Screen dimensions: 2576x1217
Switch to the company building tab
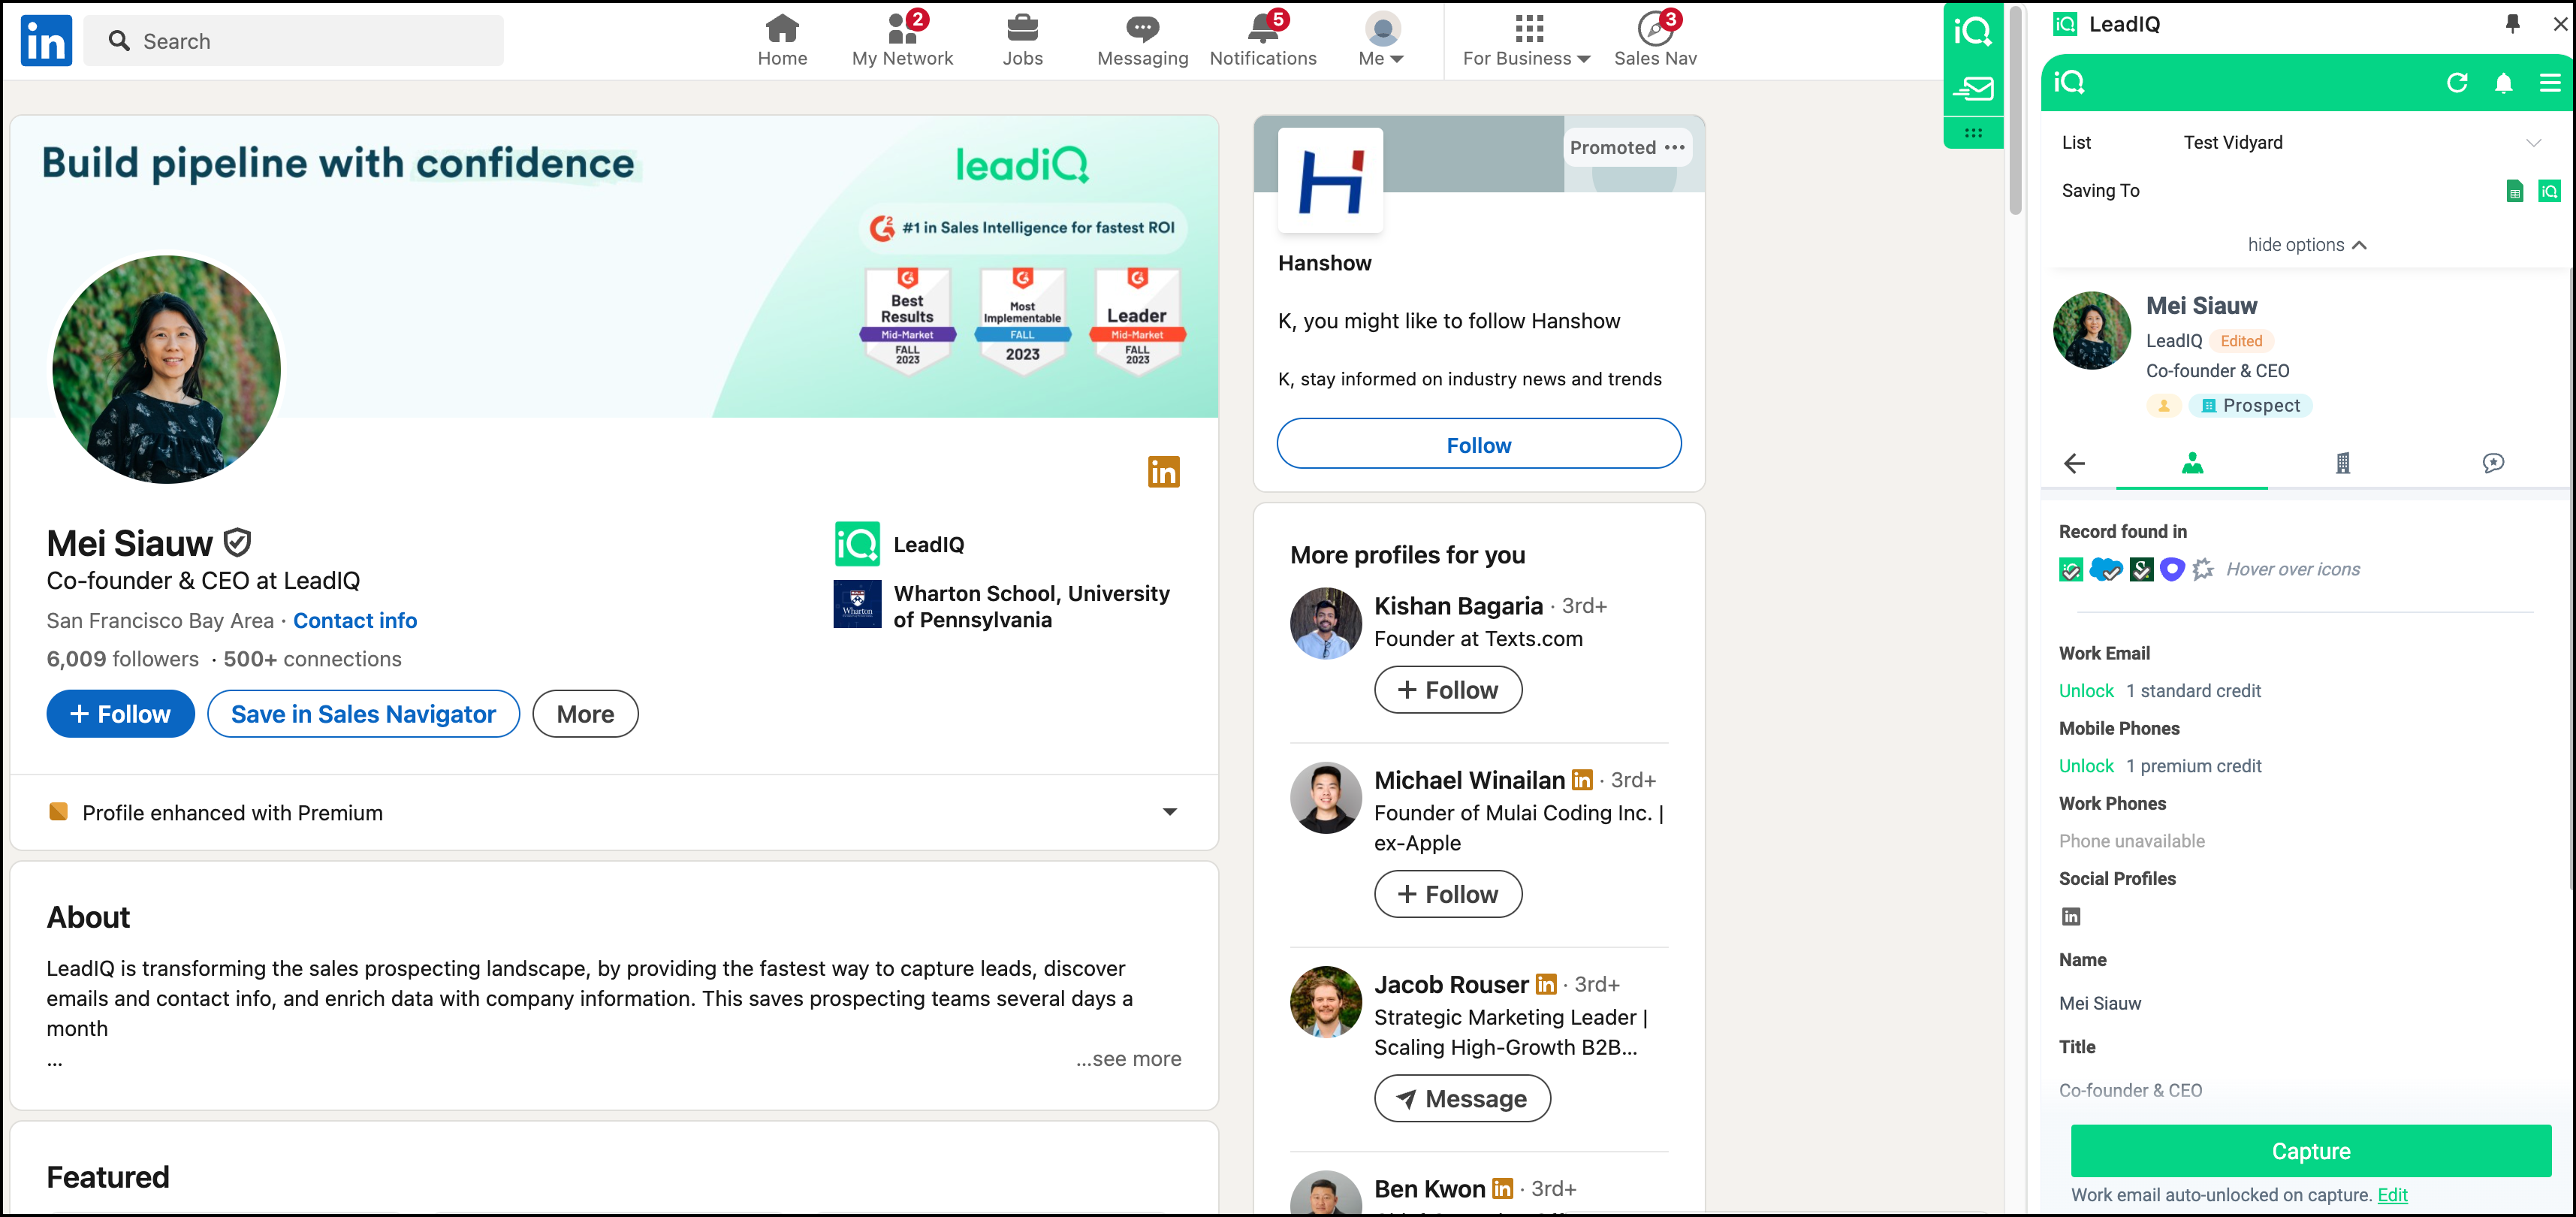[x=2342, y=463]
